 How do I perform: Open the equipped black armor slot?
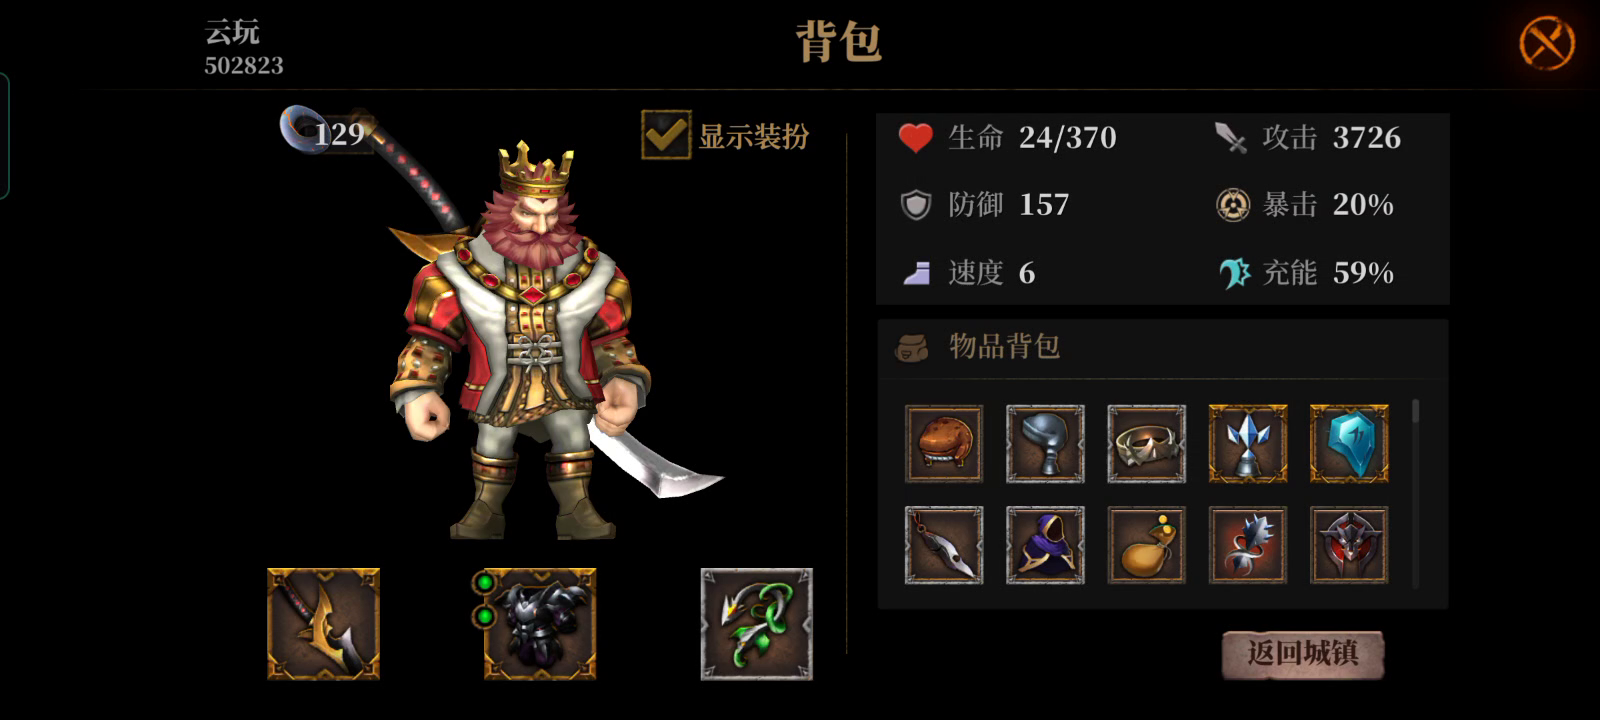[540, 624]
